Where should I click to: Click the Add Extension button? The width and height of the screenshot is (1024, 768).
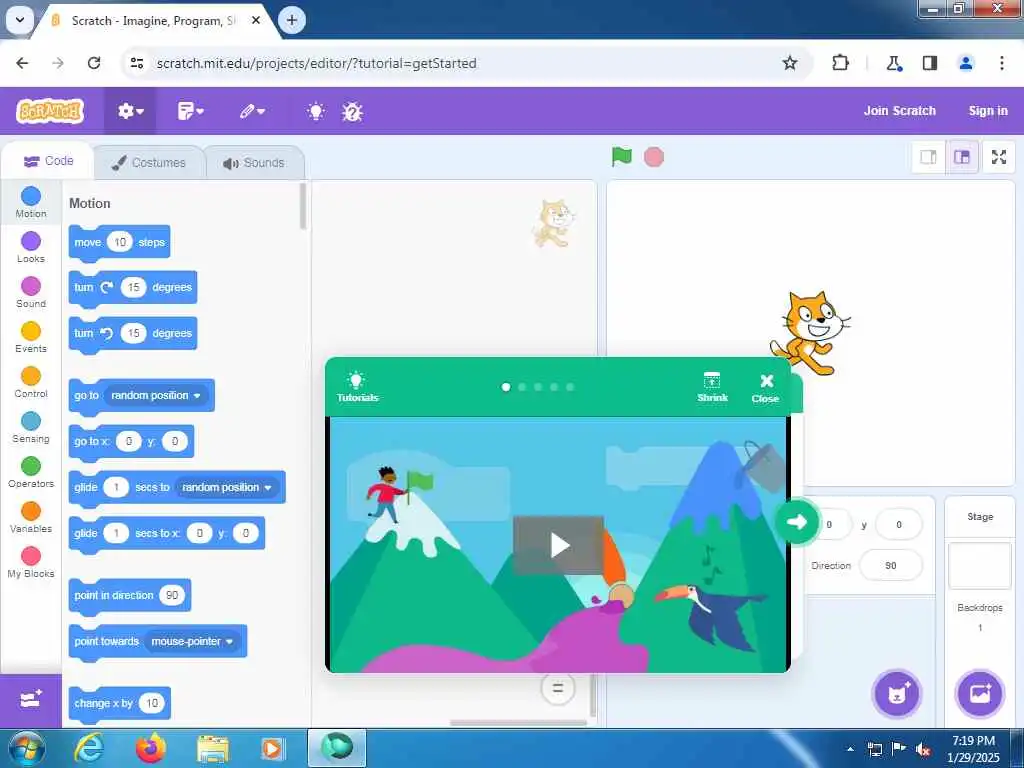tap(31, 700)
